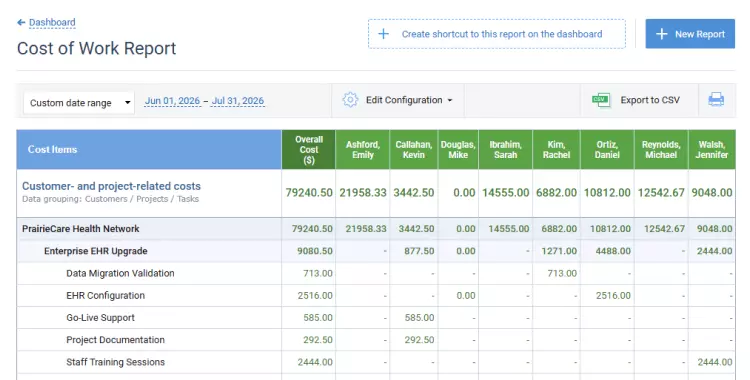Print the report using printer icon
750x380 pixels.
pyautogui.click(x=716, y=100)
